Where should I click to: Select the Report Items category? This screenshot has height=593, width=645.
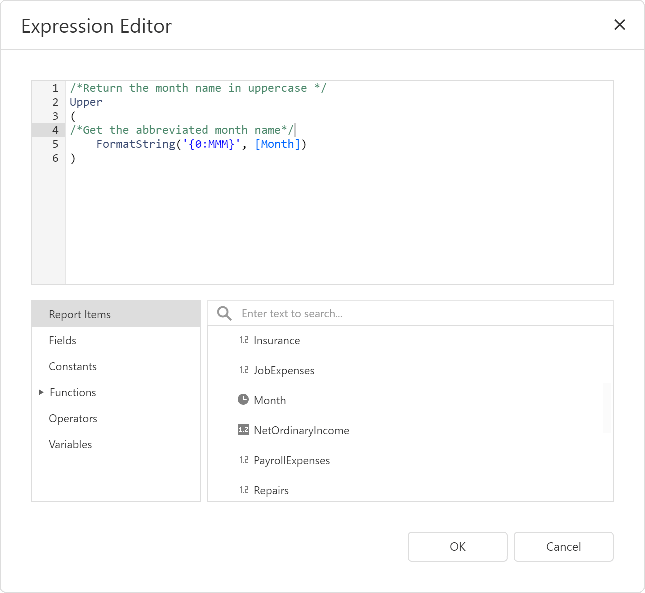(80, 314)
